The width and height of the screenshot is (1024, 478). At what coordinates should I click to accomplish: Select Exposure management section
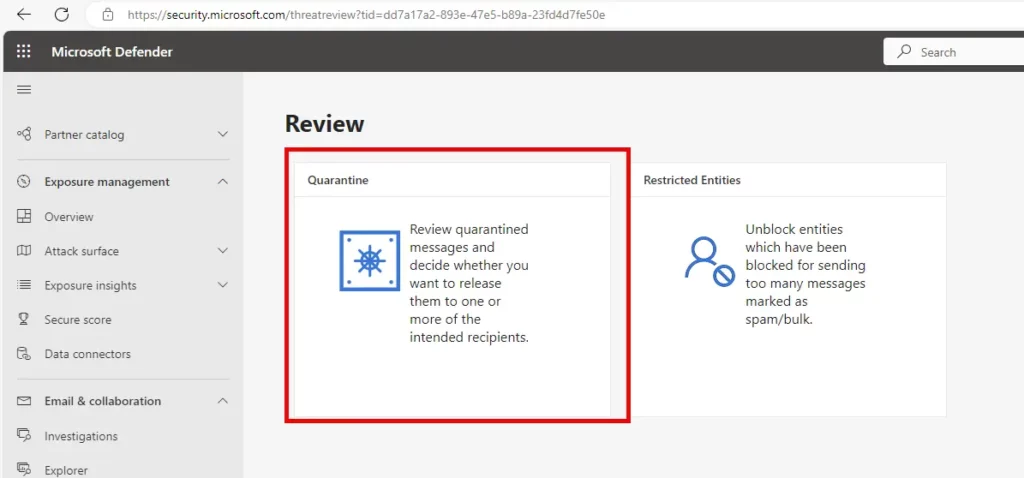click(107, 182)
